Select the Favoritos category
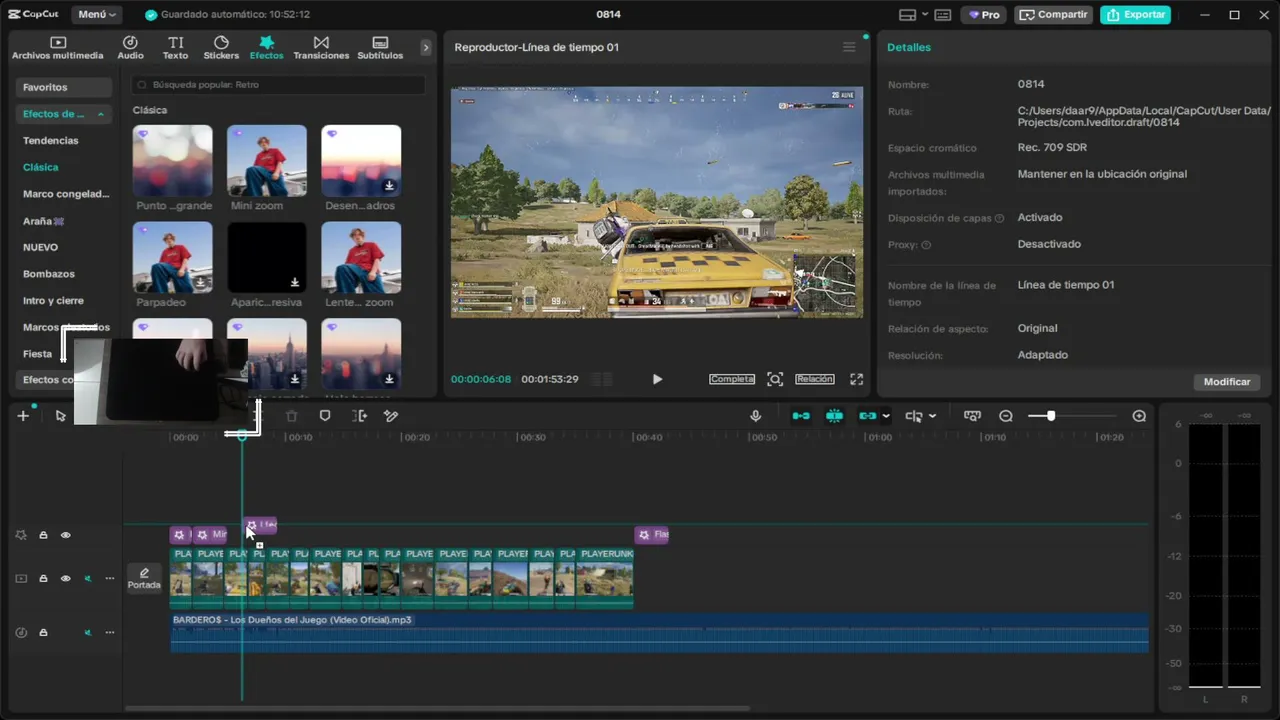 tap(63, 87)
